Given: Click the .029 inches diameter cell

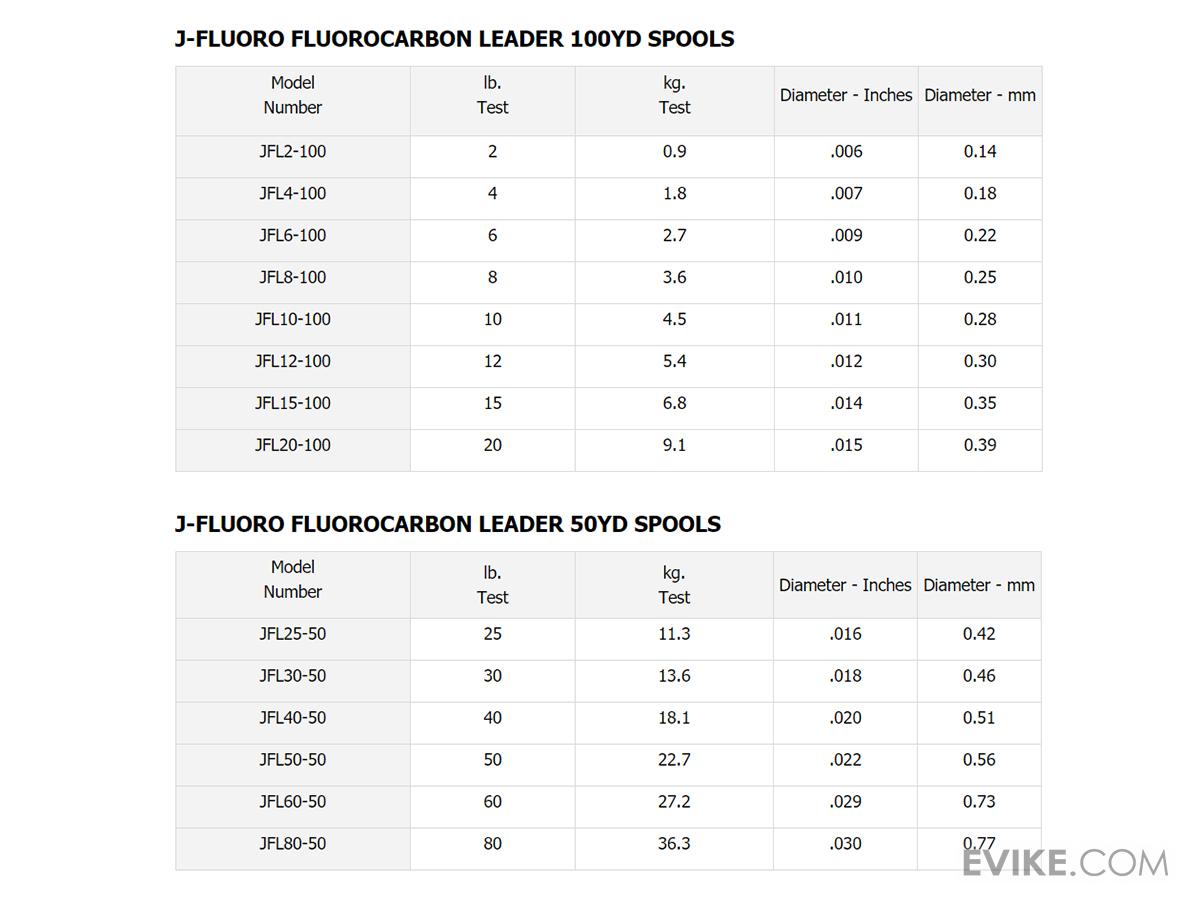Looking at the screenshot, I should pyautogui.click(x=845, y=802).
